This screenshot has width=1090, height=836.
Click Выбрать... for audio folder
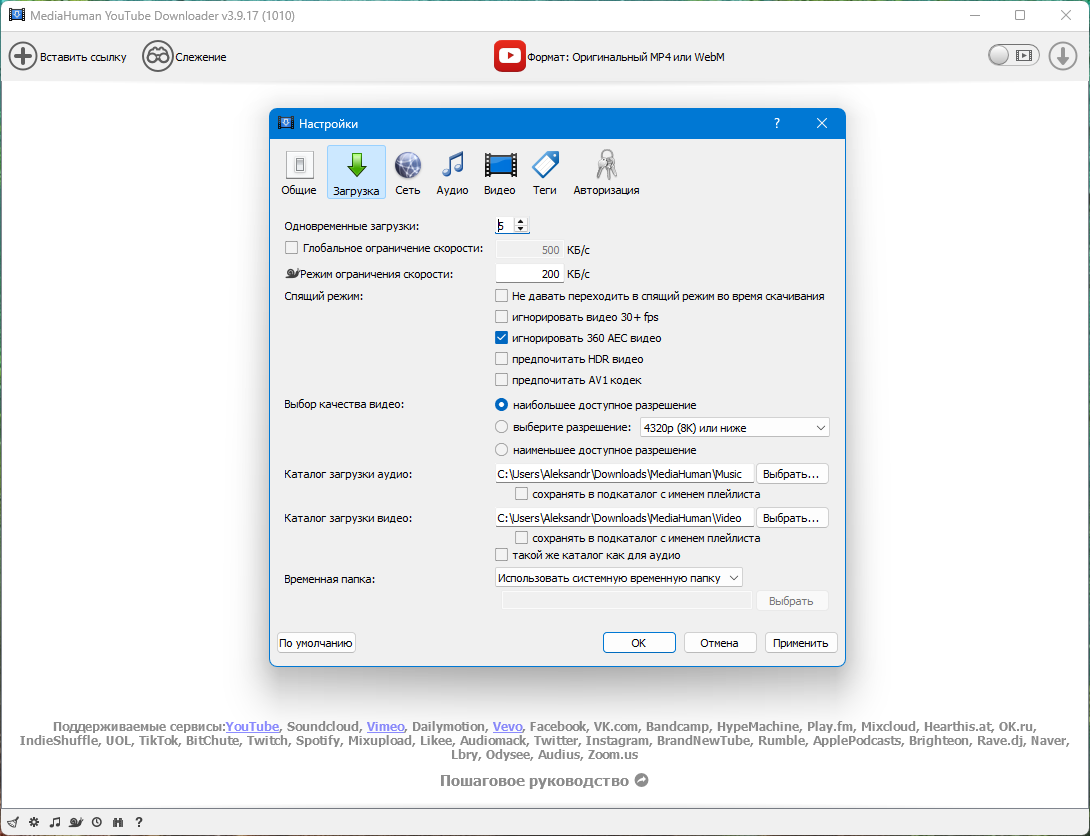click(791, 474)
